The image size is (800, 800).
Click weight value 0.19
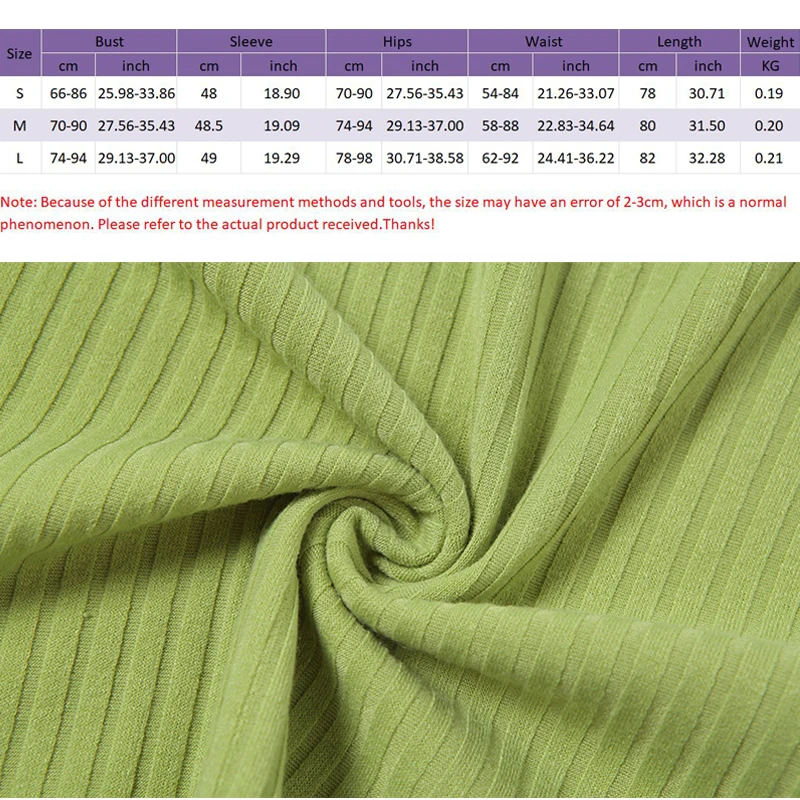point(769,93)
